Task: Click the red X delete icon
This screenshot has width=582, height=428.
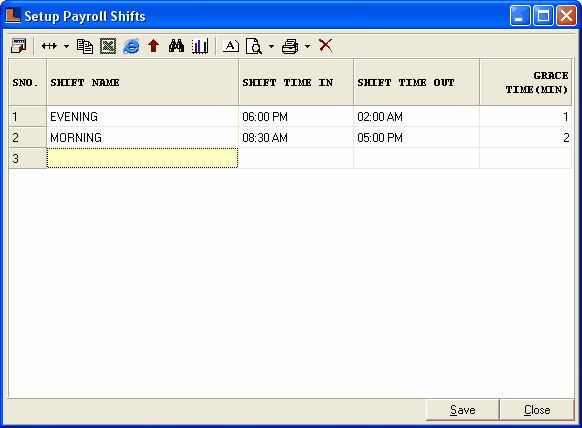Action: pyautogui.click(x=326, y=45)
